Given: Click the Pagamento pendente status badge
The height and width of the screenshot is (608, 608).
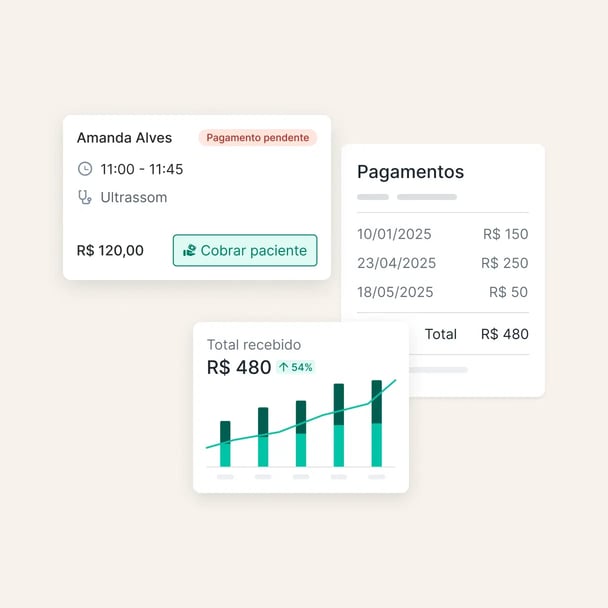Looking at the screenshot, I should click(257, 138).
